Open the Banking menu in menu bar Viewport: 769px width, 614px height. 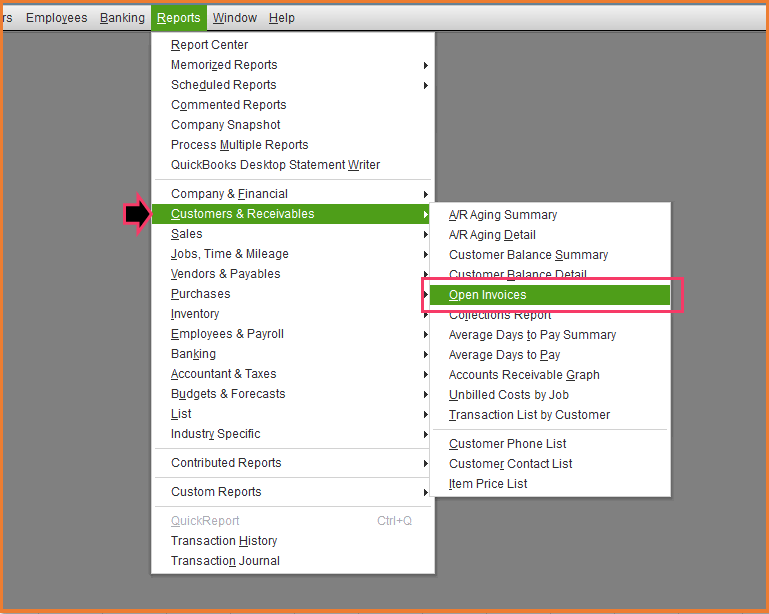122,18
